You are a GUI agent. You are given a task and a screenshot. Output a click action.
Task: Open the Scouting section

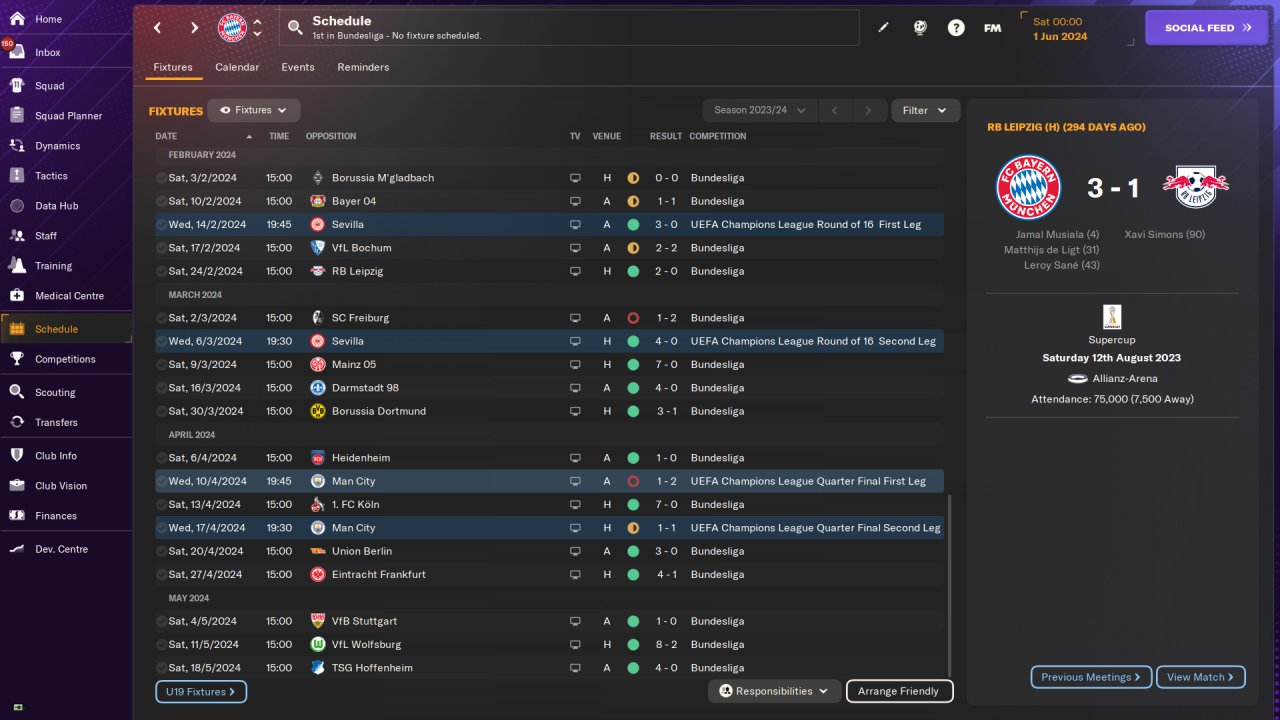tap(55, 392)
